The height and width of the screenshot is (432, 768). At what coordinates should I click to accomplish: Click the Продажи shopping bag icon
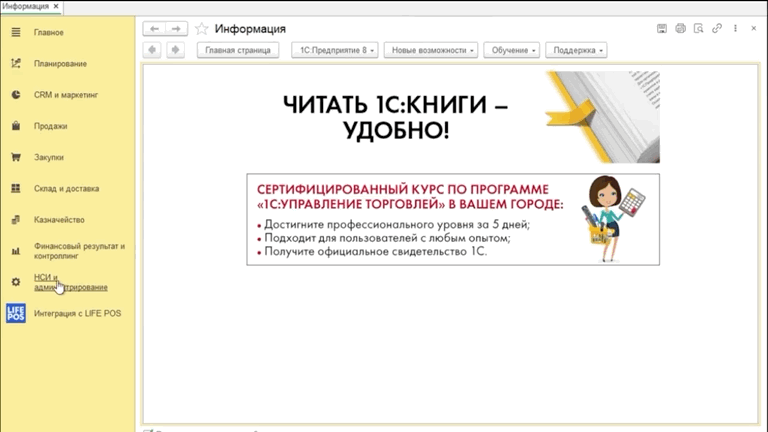(16, 126)
